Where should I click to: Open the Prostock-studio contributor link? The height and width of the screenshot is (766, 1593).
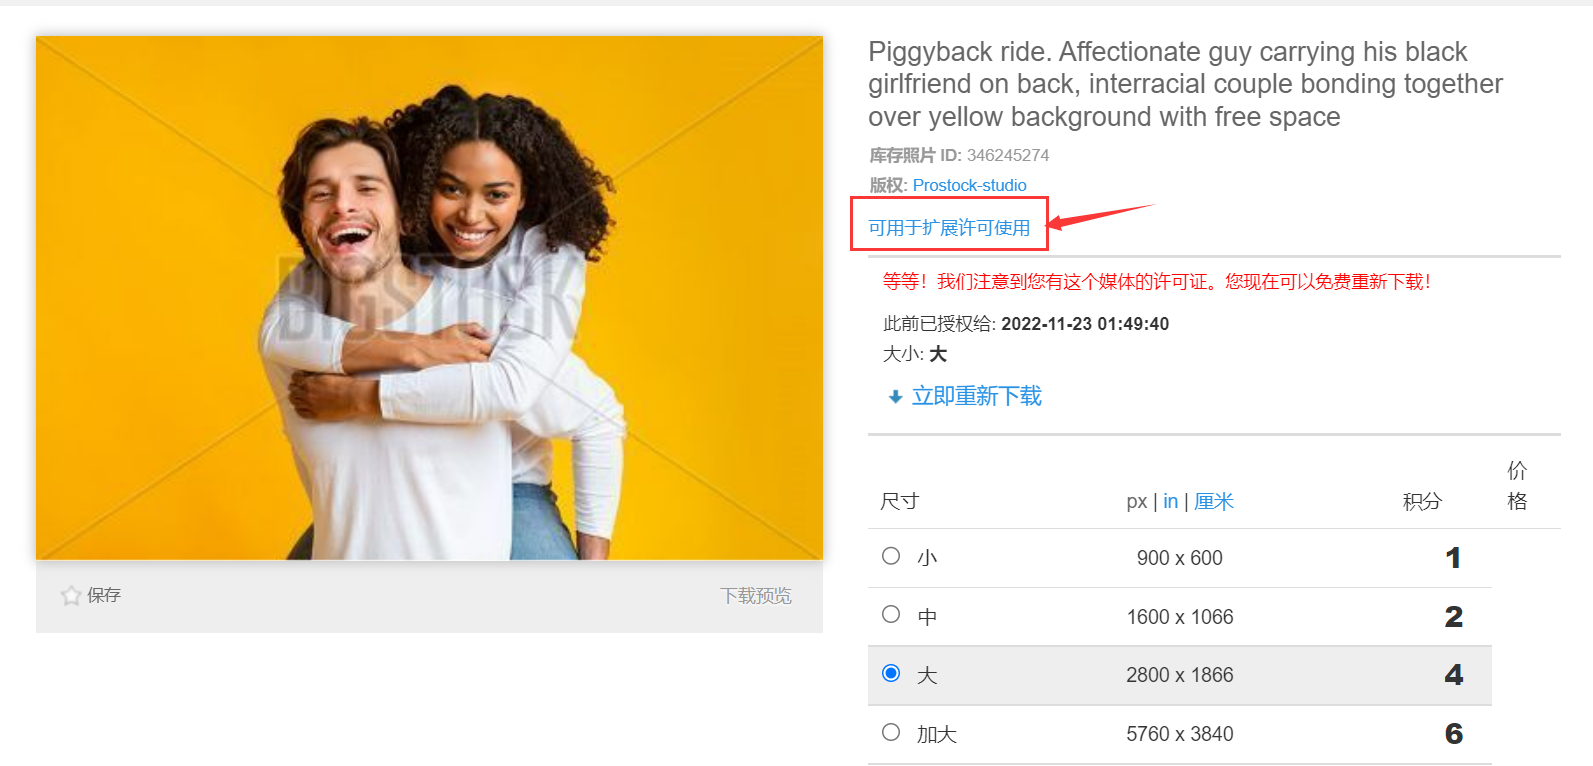click(x=969, y=185)
